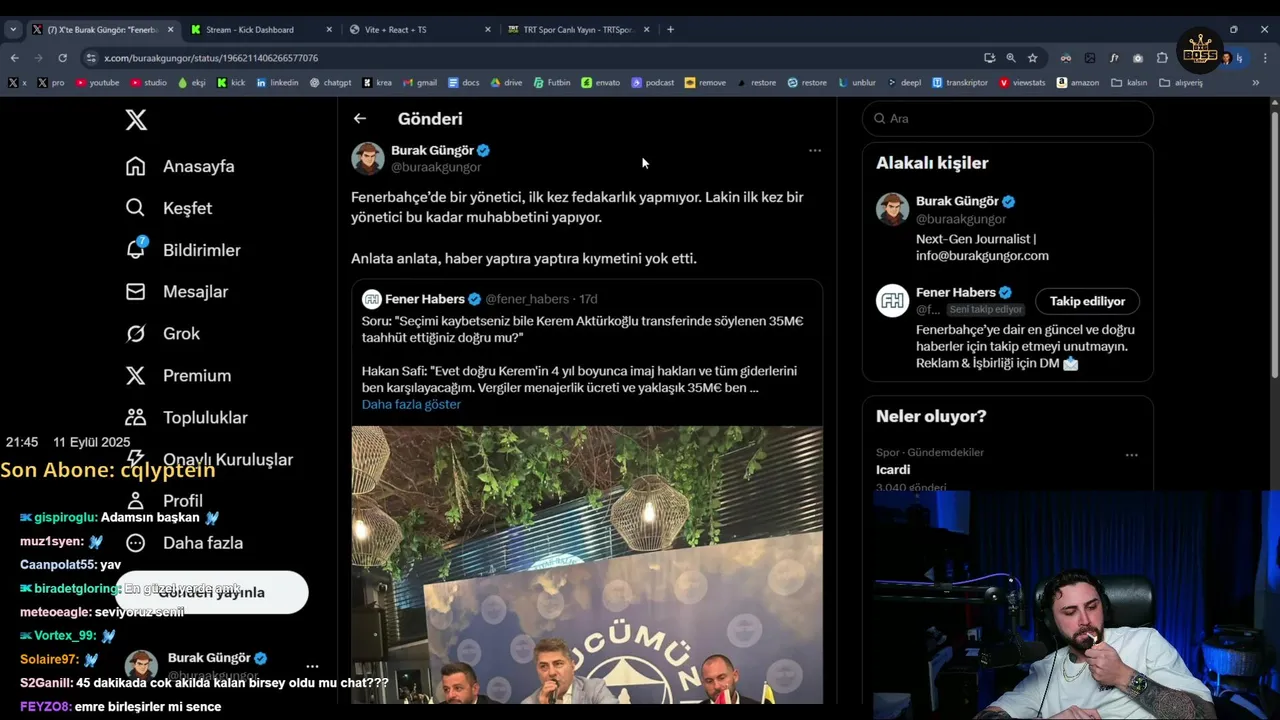
Task: Click Burak Güngör's avatar on the post
Action: click(368, 158)
